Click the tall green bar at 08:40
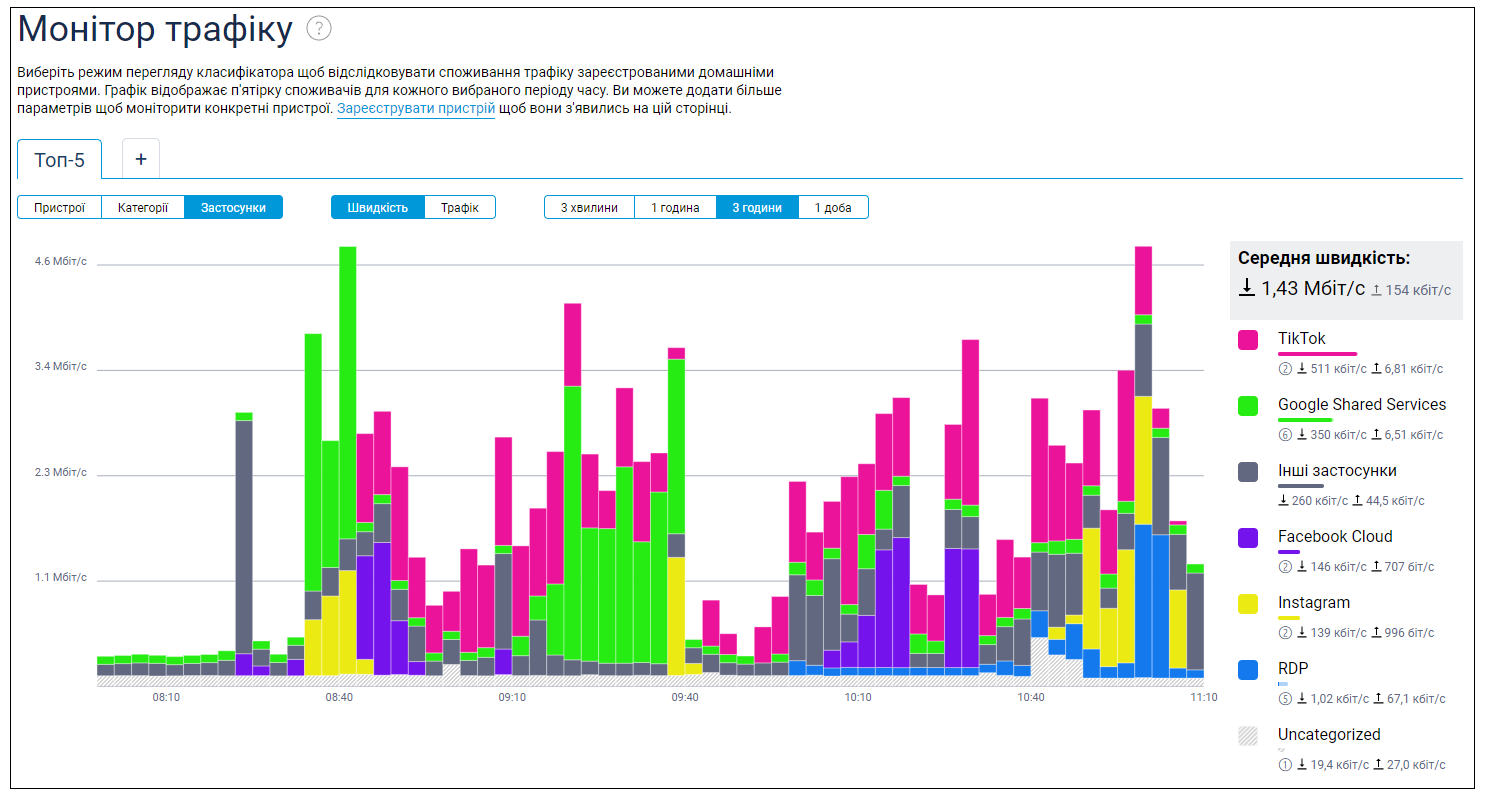Screen dimensions: 1485x794 [x=347, y=390]
